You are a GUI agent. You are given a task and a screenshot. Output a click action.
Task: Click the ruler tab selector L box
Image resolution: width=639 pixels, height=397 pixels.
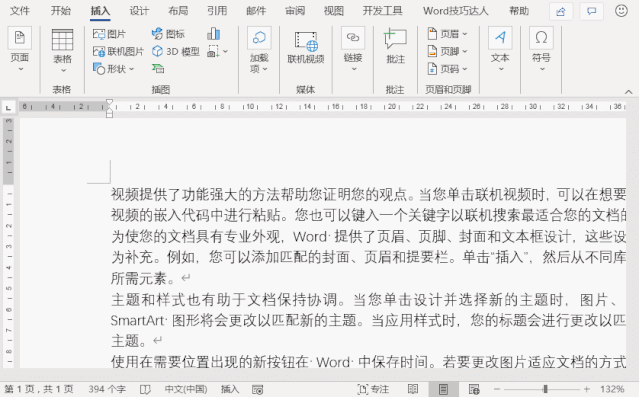click(8, 108)
